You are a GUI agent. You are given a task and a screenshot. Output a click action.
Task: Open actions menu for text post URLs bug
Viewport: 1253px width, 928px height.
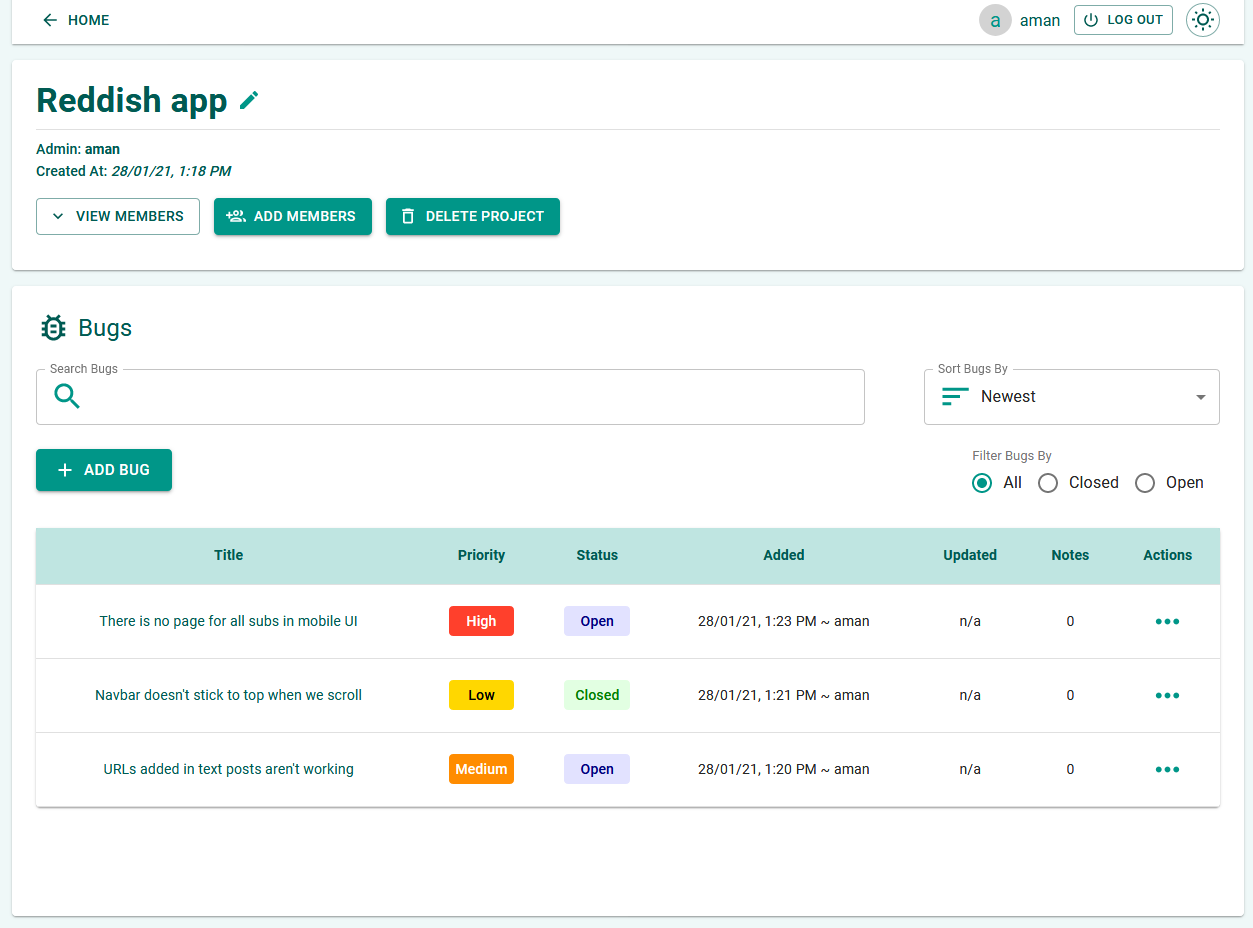point(1167,769)
